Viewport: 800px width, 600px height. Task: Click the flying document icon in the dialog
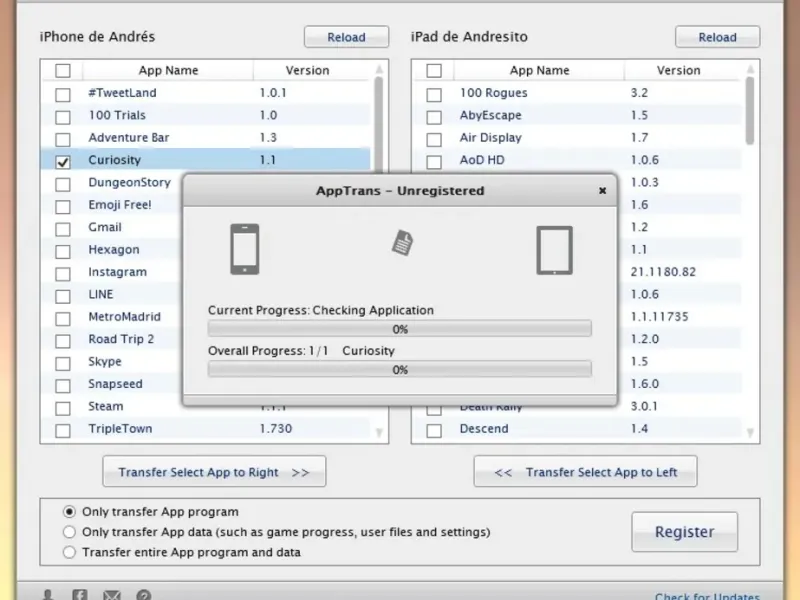click(x=403, y=242)
